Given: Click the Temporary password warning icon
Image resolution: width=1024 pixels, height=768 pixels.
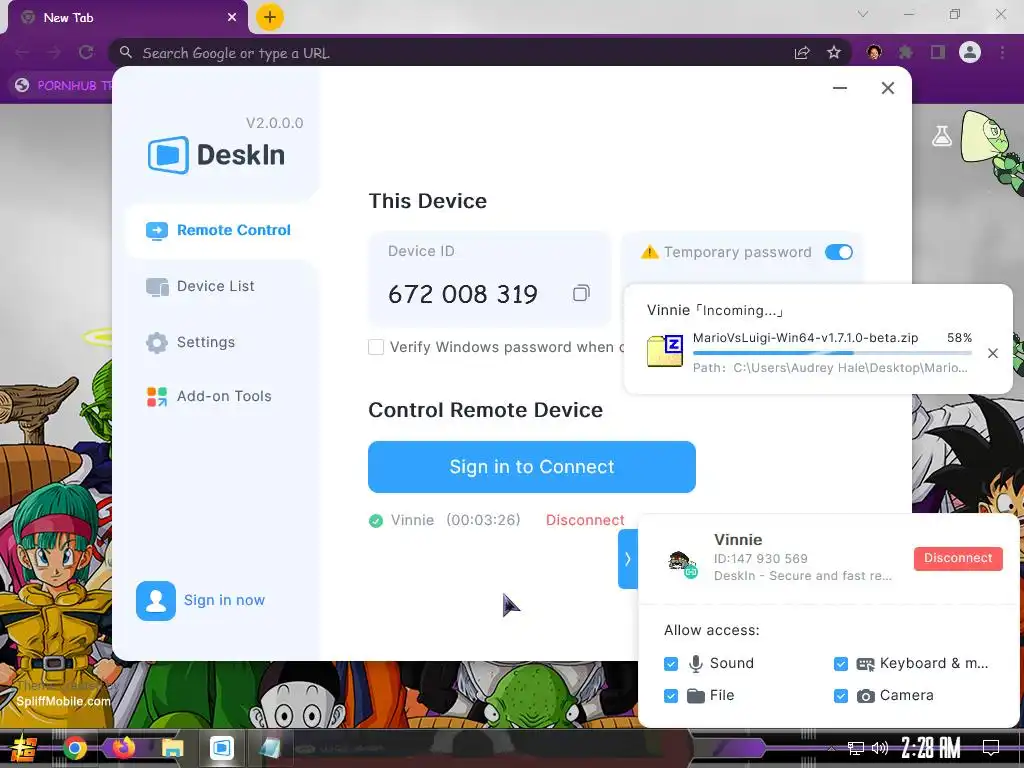Looking at the screenshot, I should coord(649,252).
